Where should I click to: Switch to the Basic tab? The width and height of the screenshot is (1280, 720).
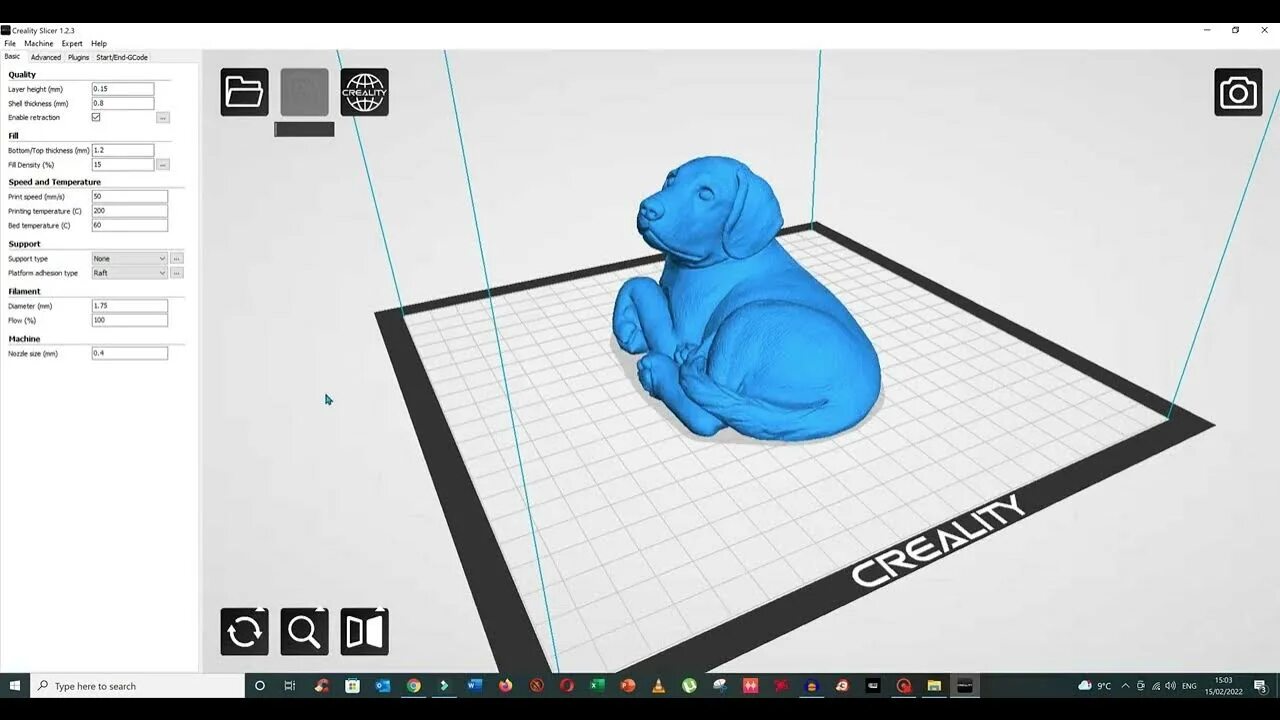[12, 57]
